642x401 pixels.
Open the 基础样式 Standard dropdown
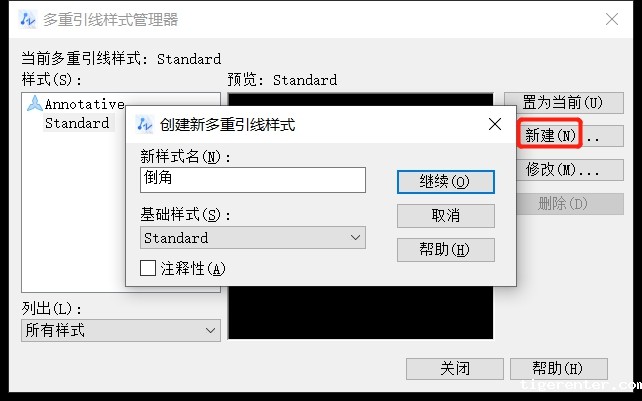coord(253,238)
